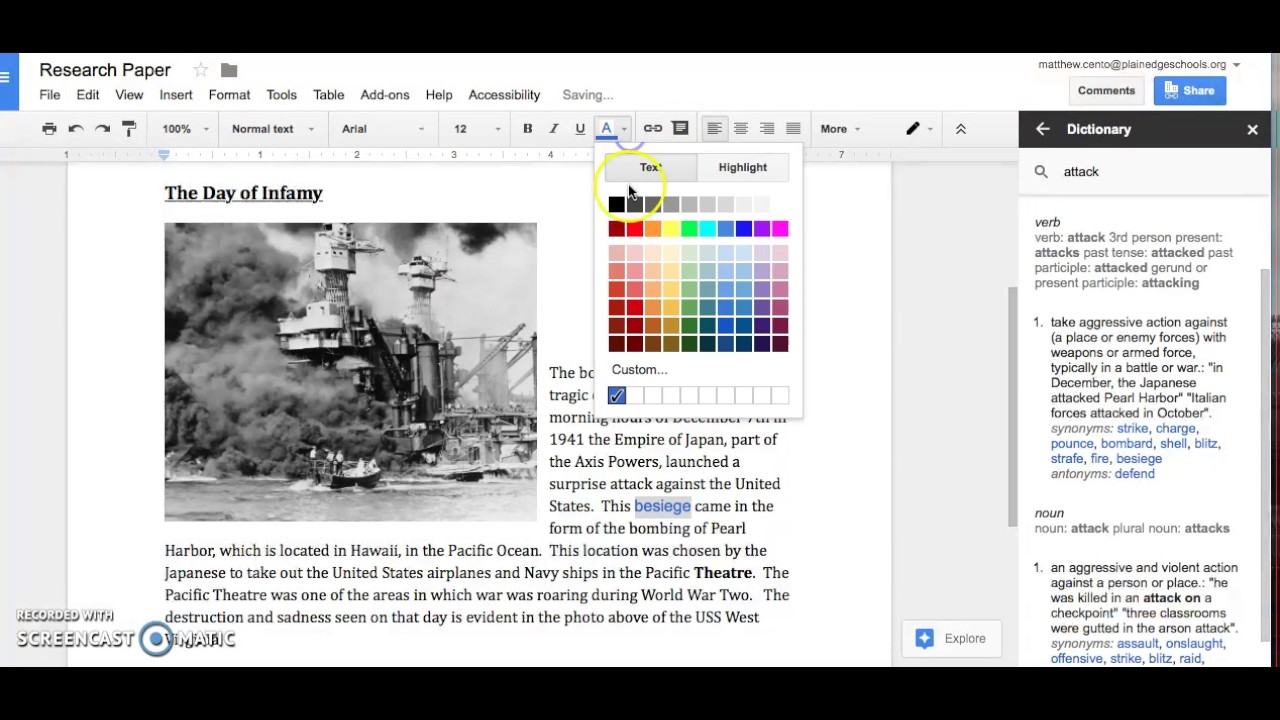Pick the bright red color swatch
The width and height of the screenshot is (1280, 720).
pyautogui.click(x=635, y=230)
